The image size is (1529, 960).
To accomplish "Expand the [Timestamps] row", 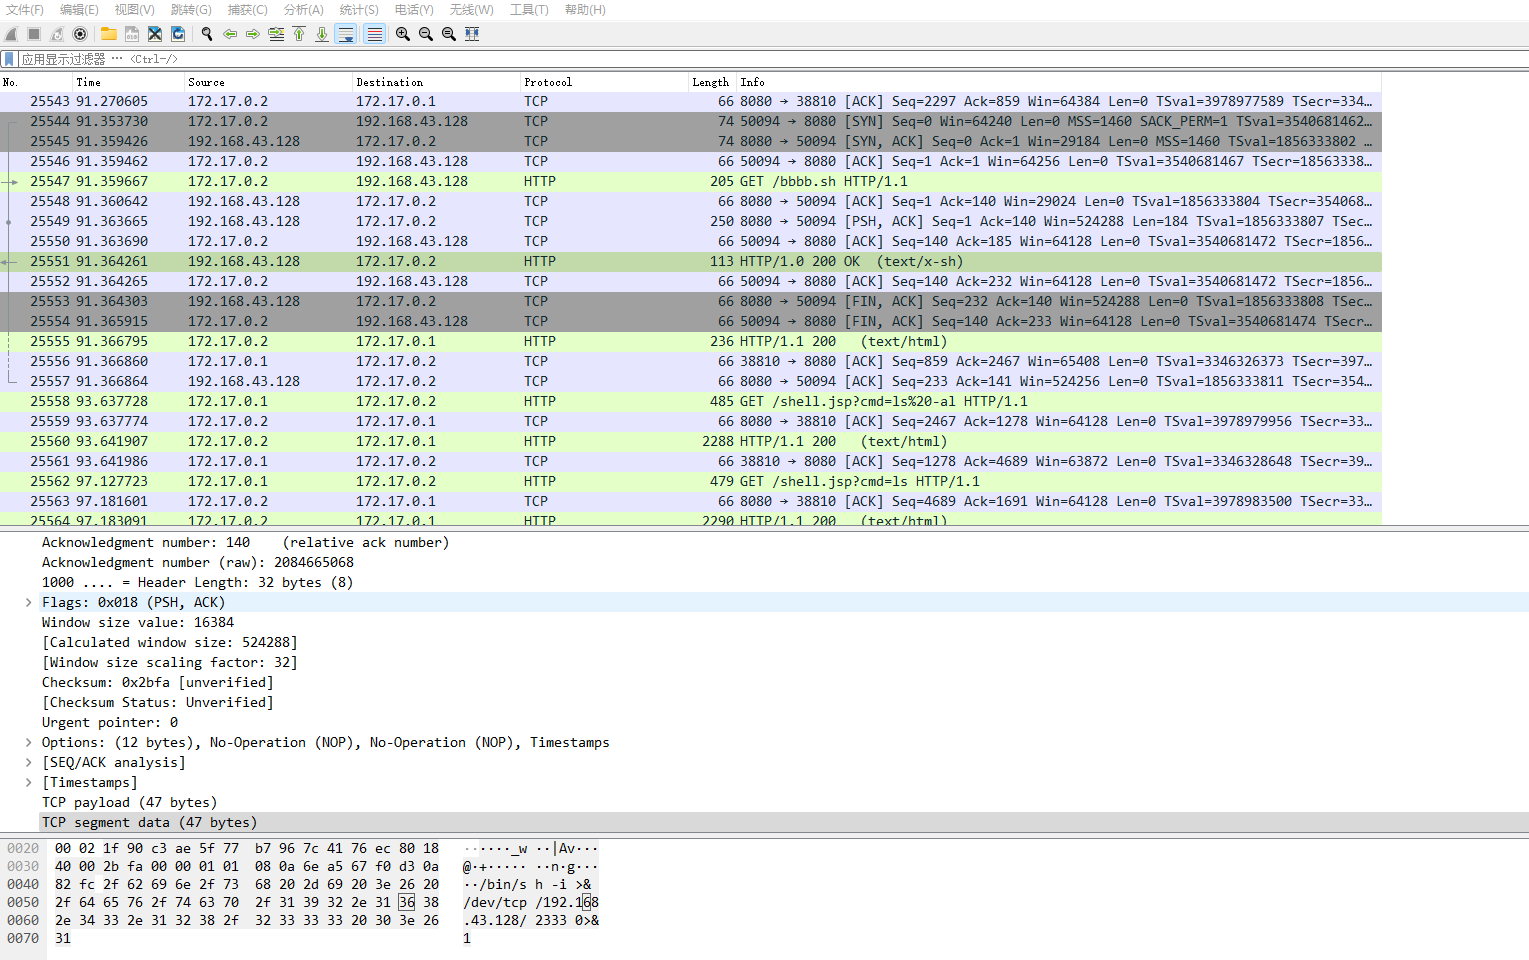I will click(28, 782).
